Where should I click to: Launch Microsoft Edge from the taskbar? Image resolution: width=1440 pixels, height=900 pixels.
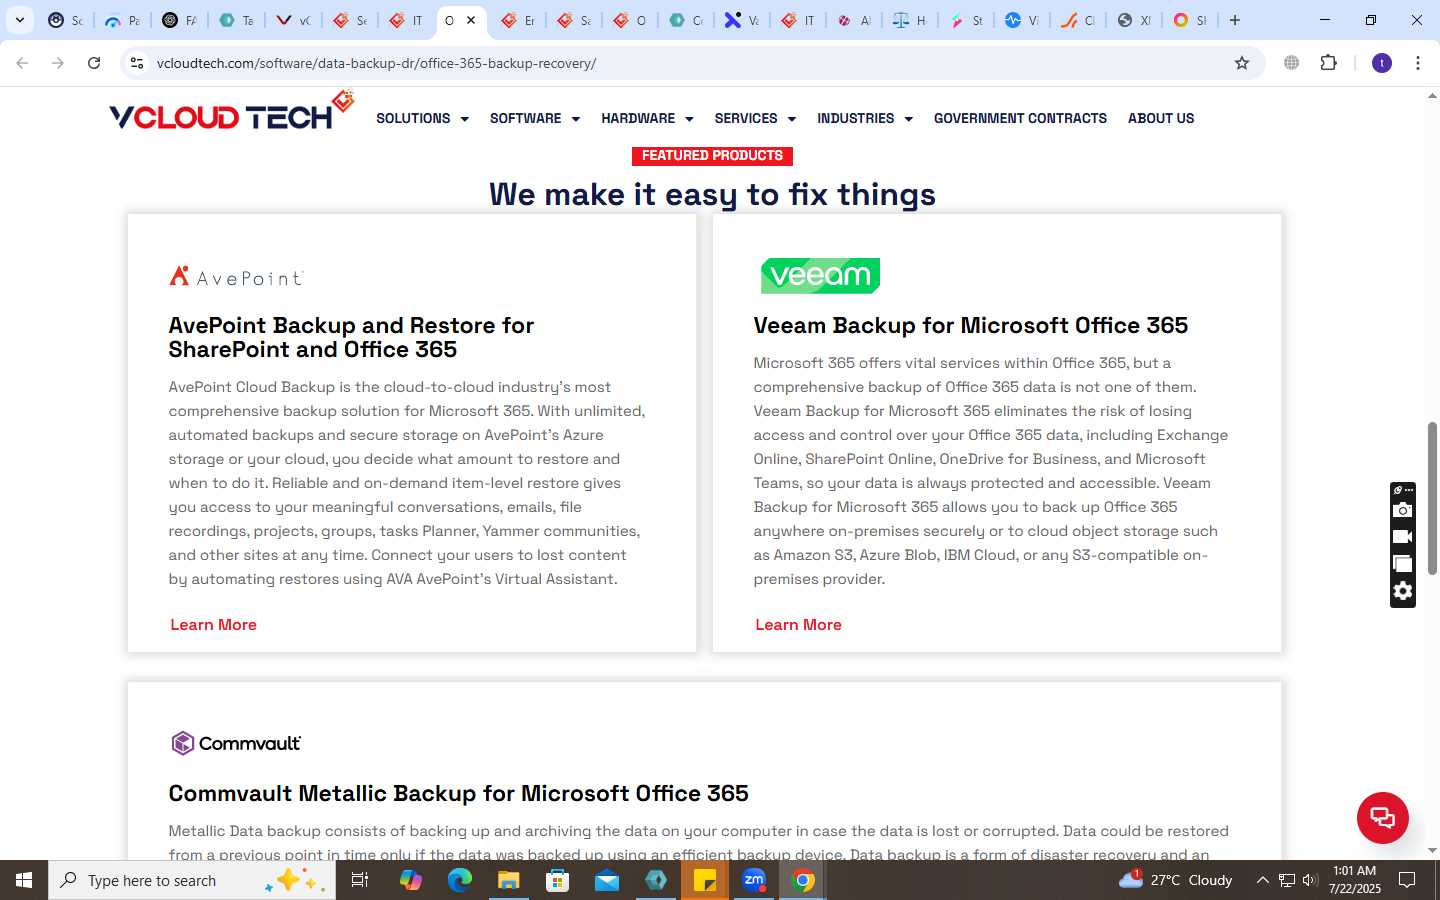459,880
